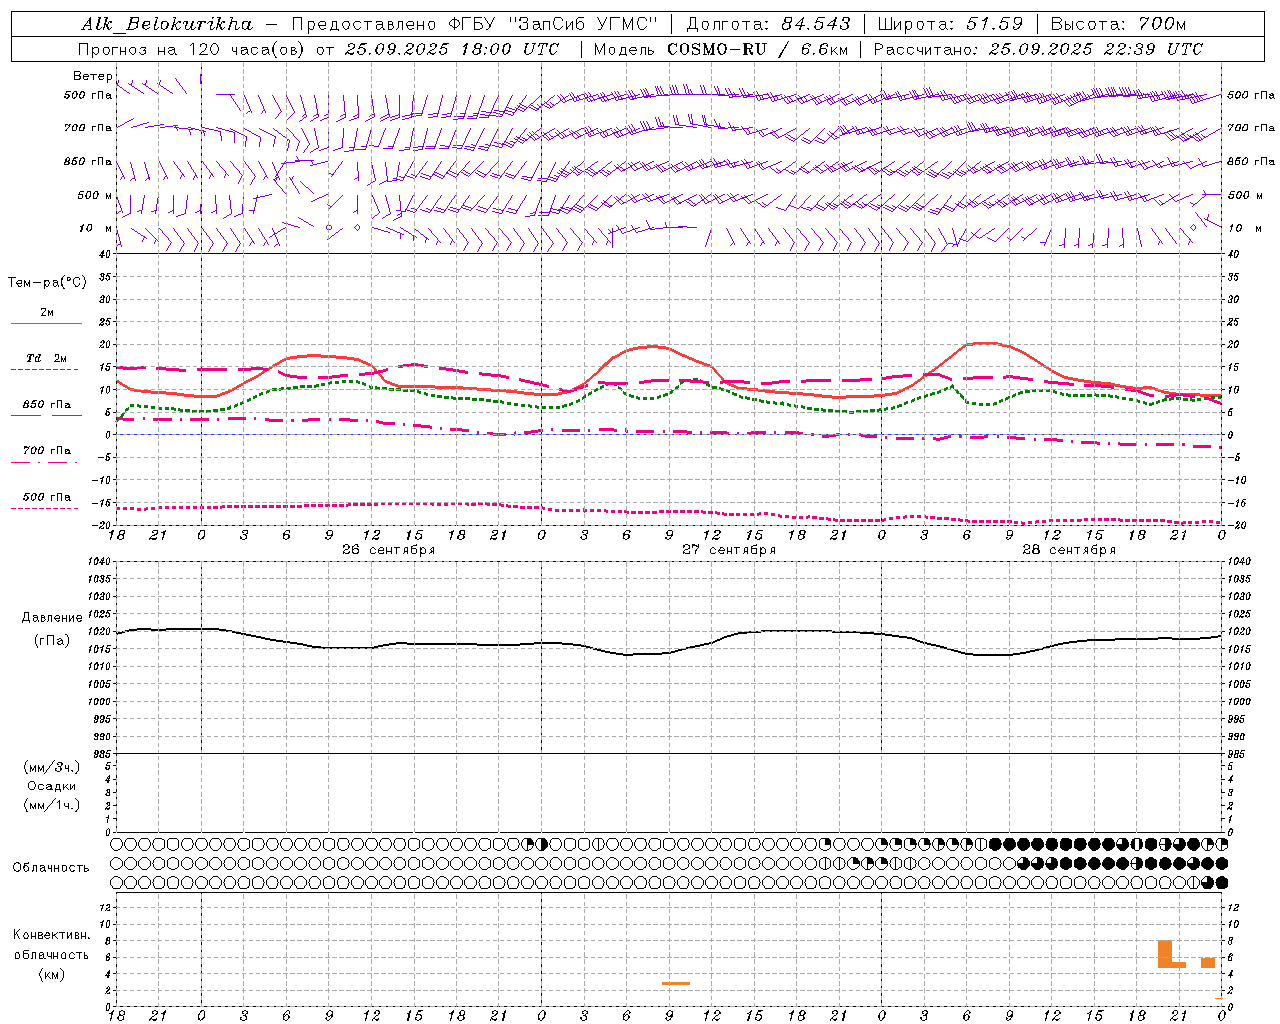Select the Td 2м dew point legend entry

(47, 358)
